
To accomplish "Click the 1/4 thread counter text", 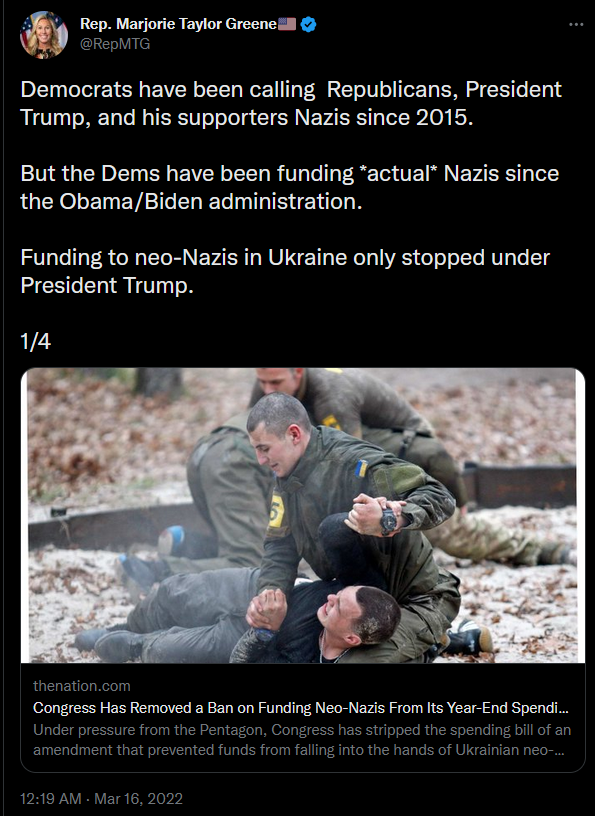I will tap(35, 341).
